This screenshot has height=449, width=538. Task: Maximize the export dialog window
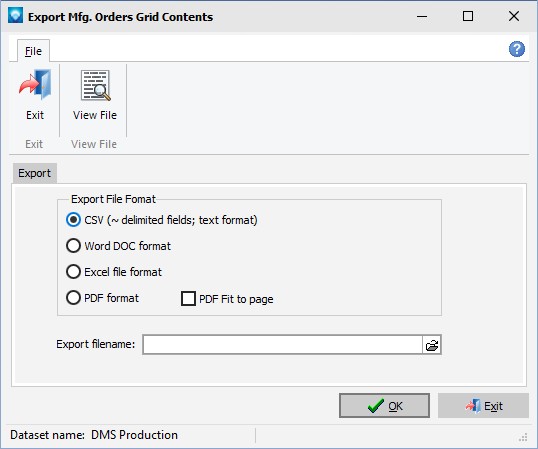point(468,16)
